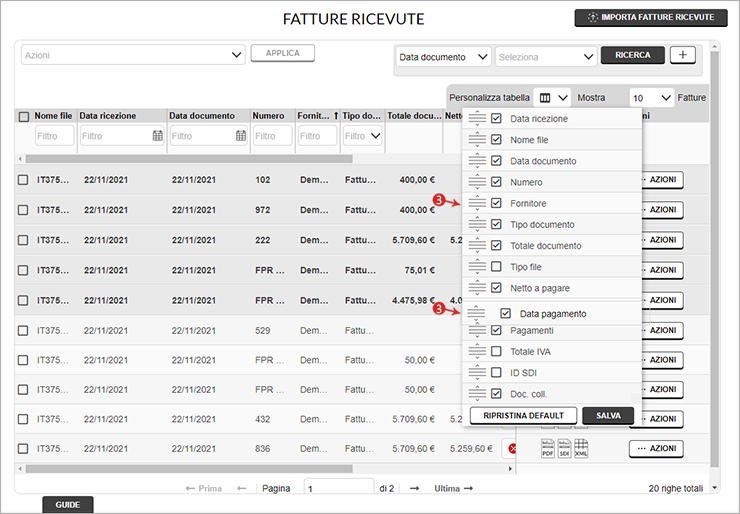Open the Tipo documento filter dropdown

click(362, 136)
